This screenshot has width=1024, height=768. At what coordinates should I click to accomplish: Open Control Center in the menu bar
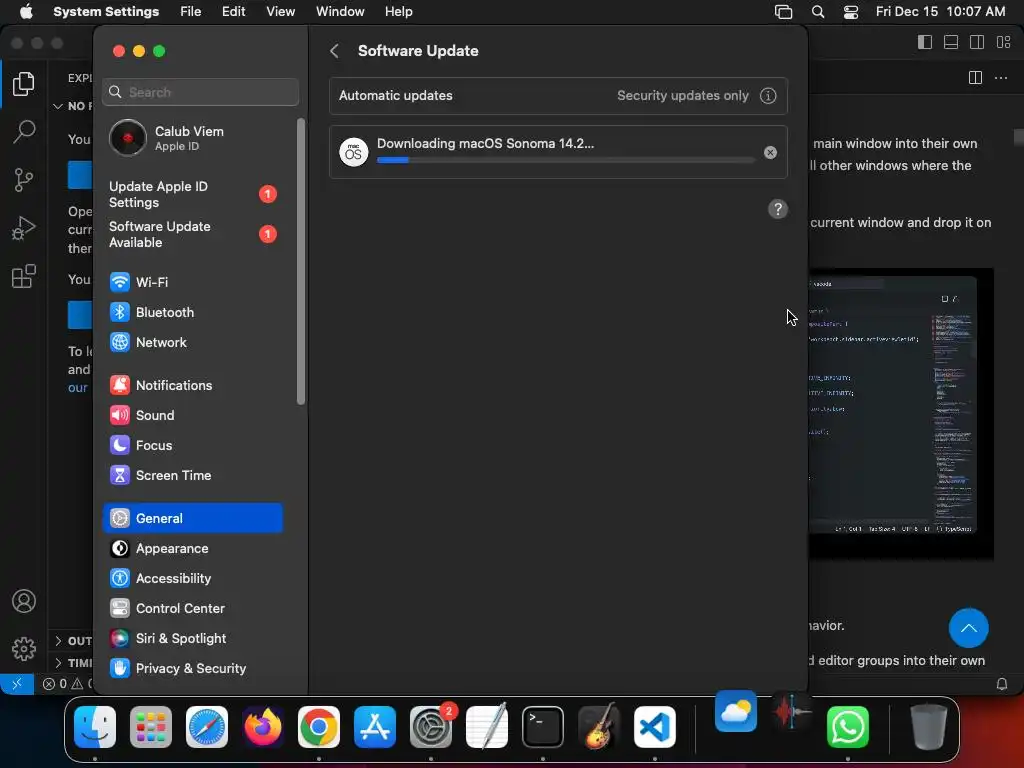point(850,12)
